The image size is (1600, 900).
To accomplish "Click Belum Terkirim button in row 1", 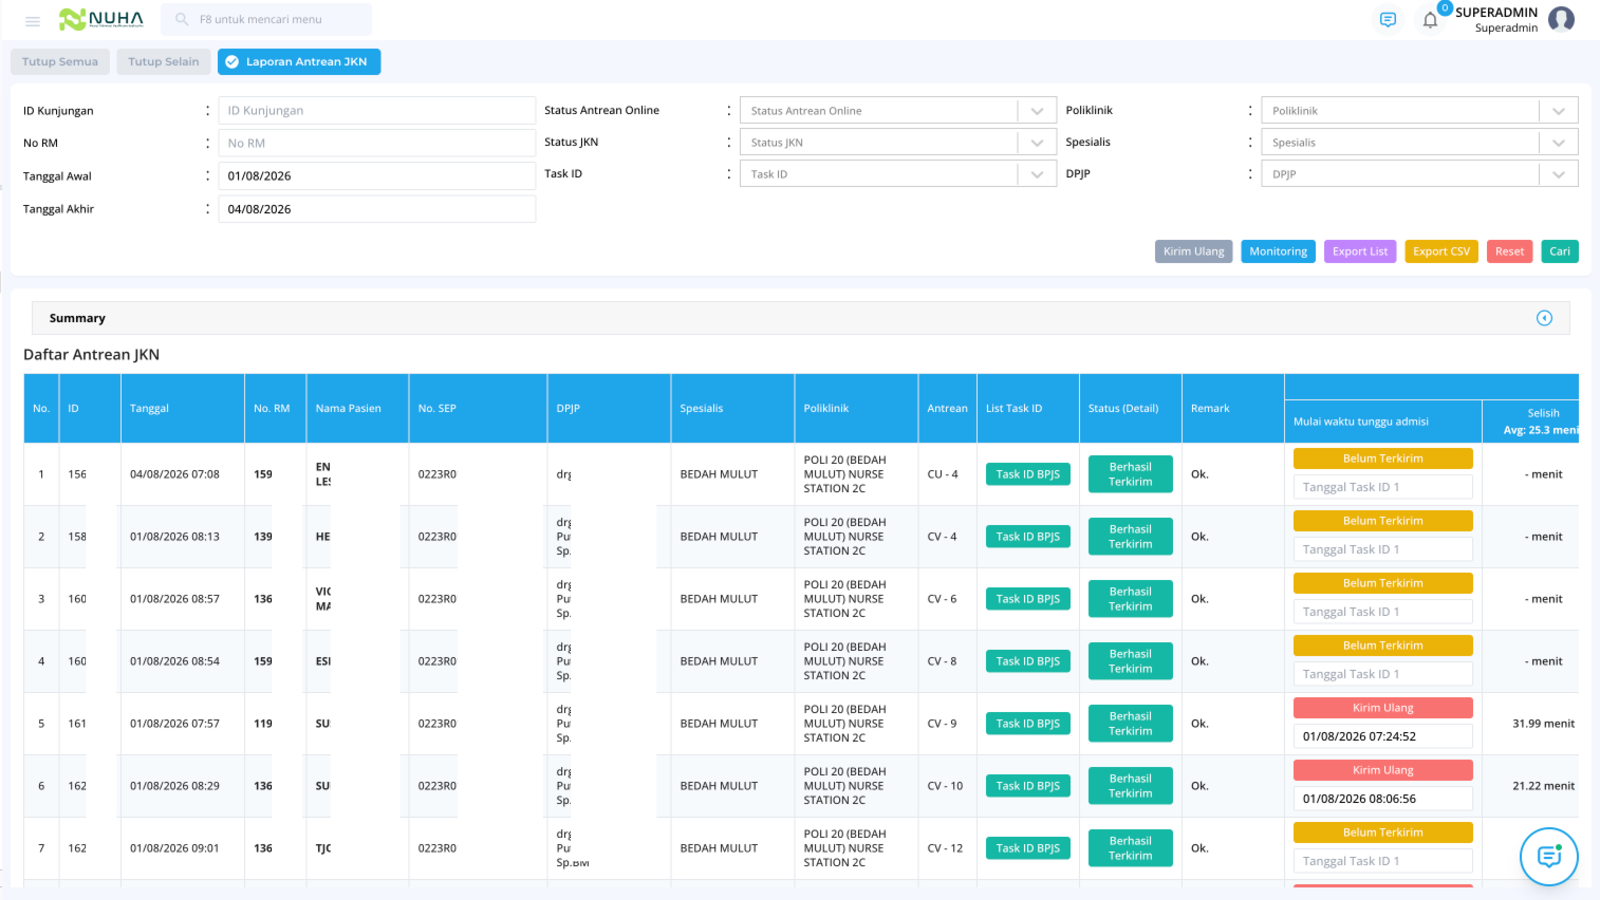I will point(1383,458).
